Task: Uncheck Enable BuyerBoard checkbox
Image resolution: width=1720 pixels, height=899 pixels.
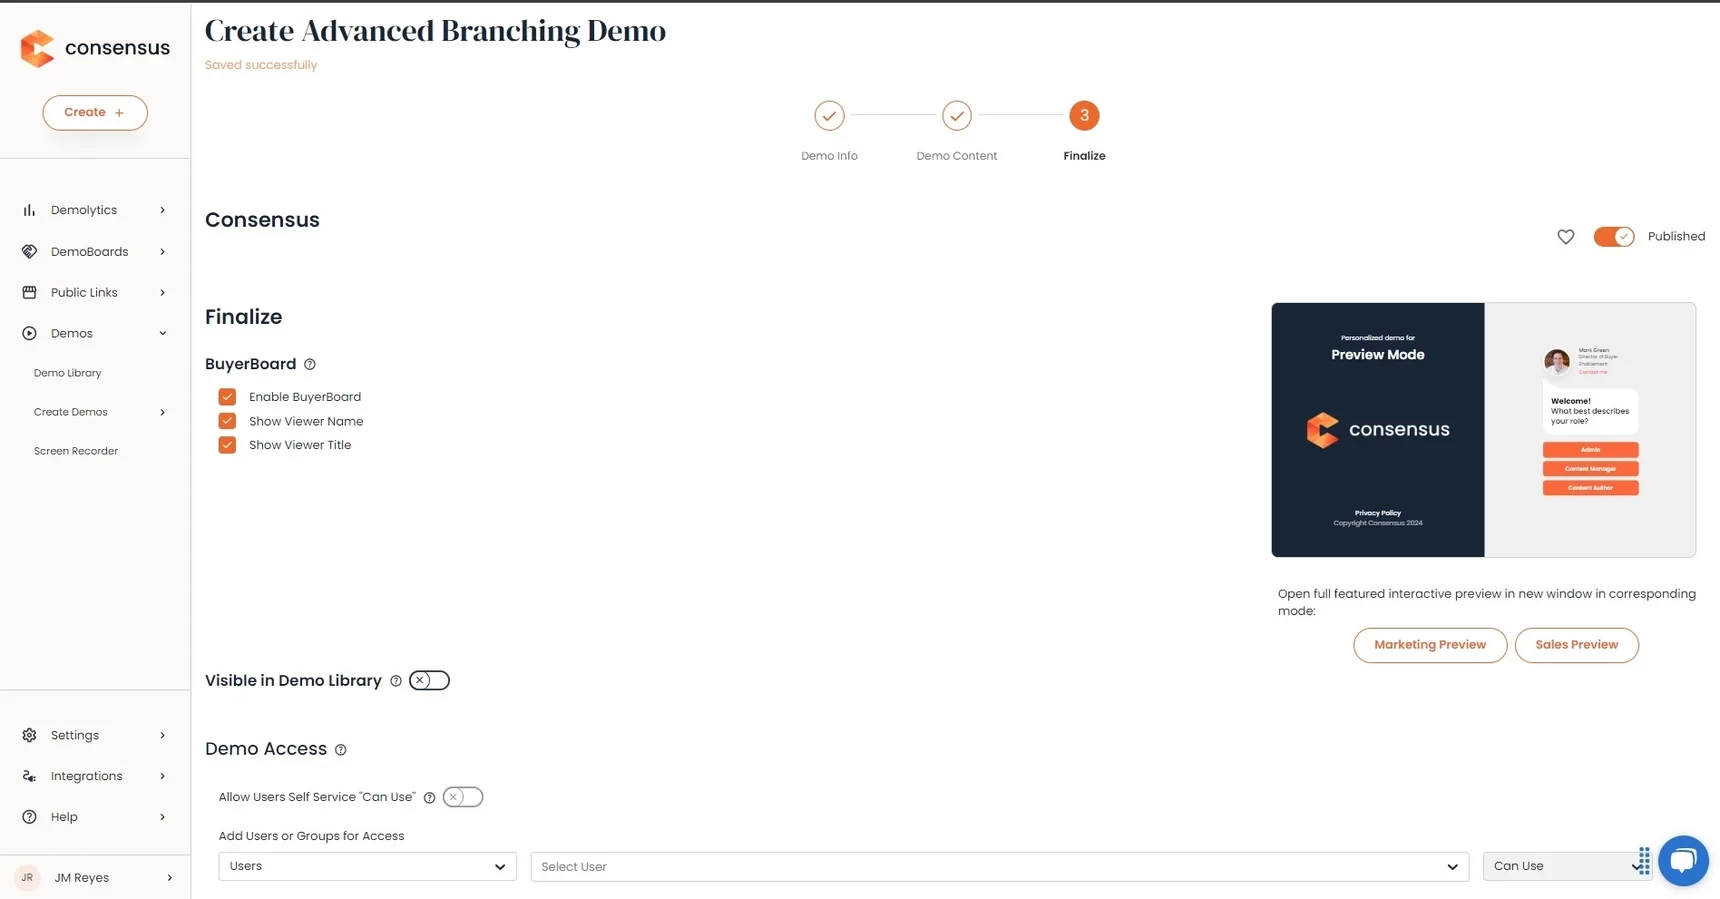Action: (227, 397)
